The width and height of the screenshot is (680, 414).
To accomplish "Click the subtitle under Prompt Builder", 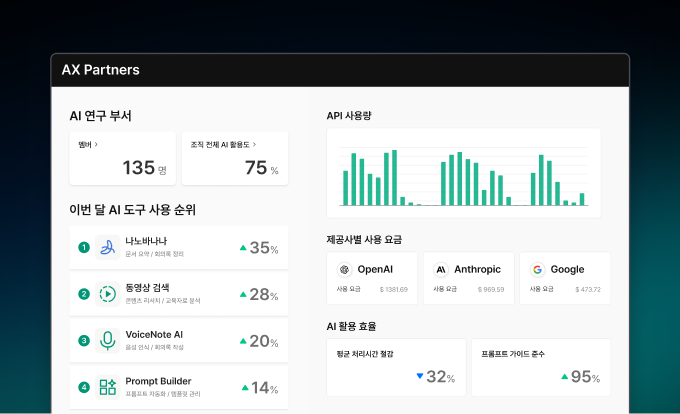I will coord(163,394).
